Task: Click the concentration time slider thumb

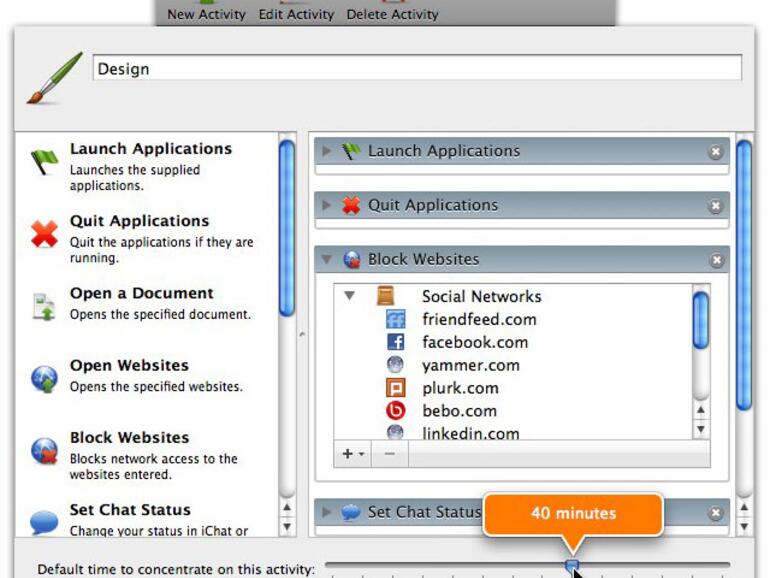Action: tap(572, 566)
